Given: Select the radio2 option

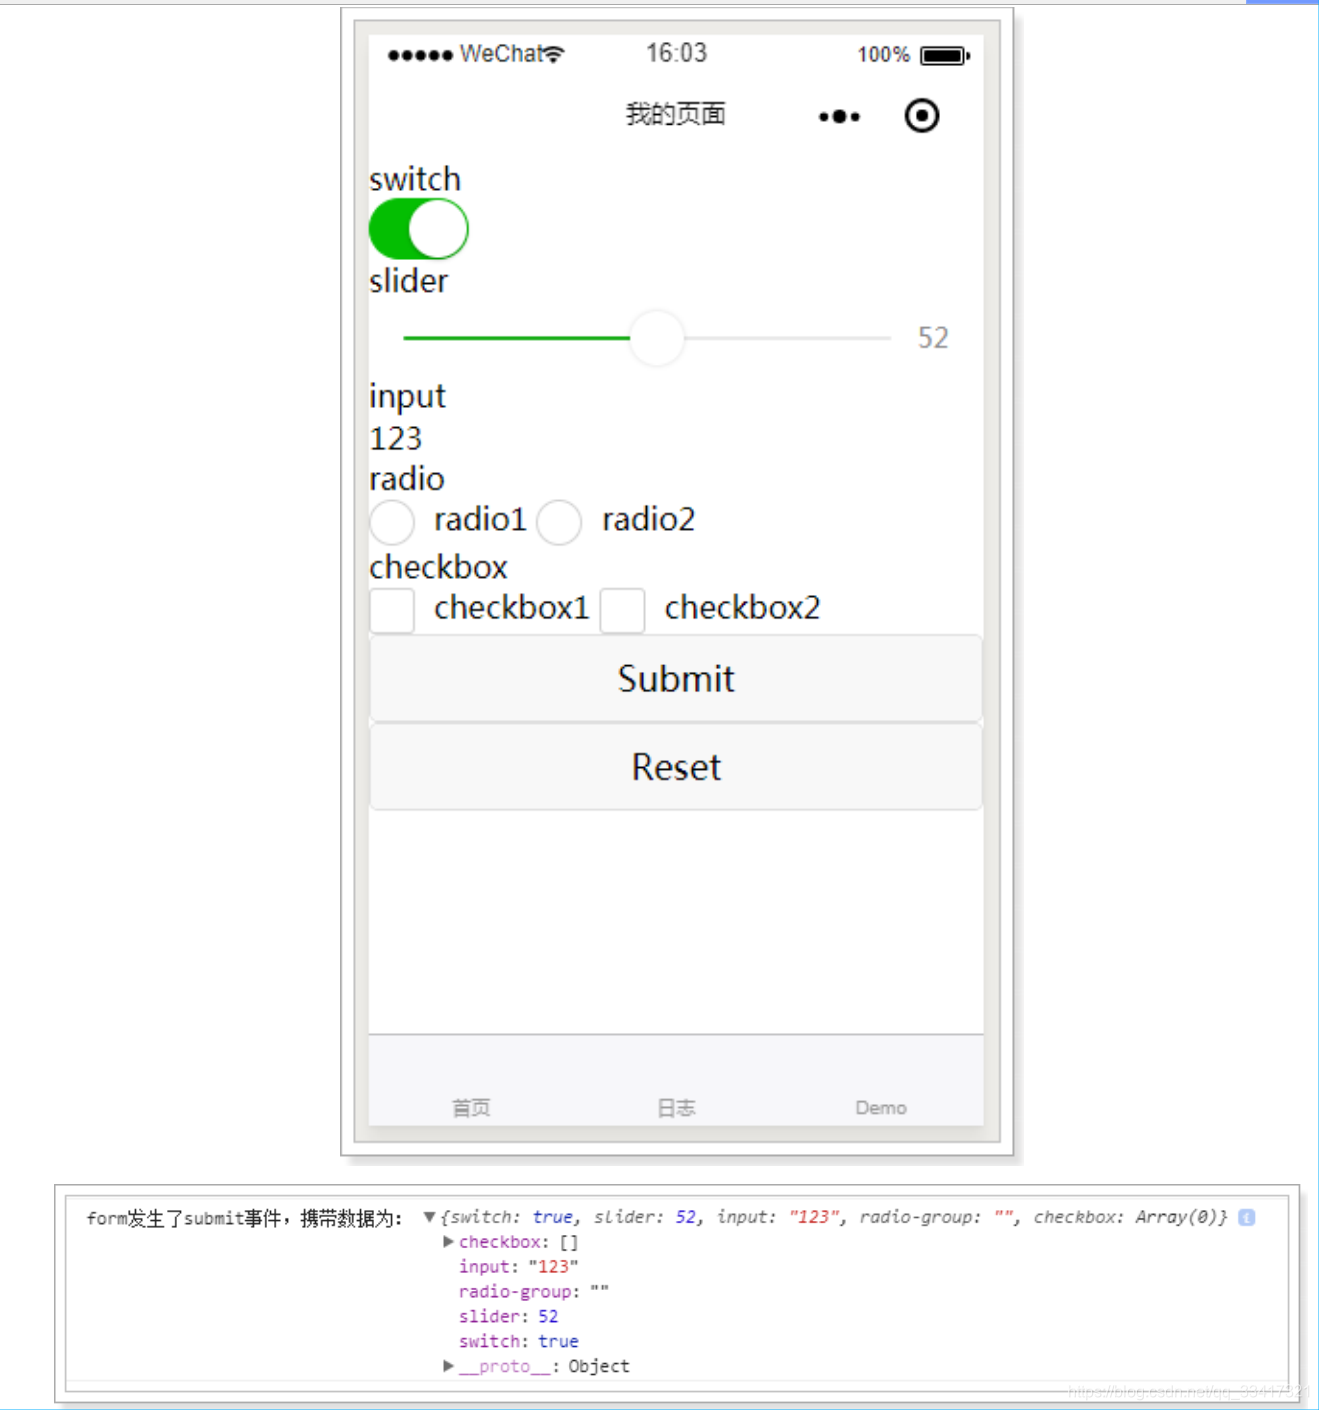Looking at the screenshot, I should point(559,522).
